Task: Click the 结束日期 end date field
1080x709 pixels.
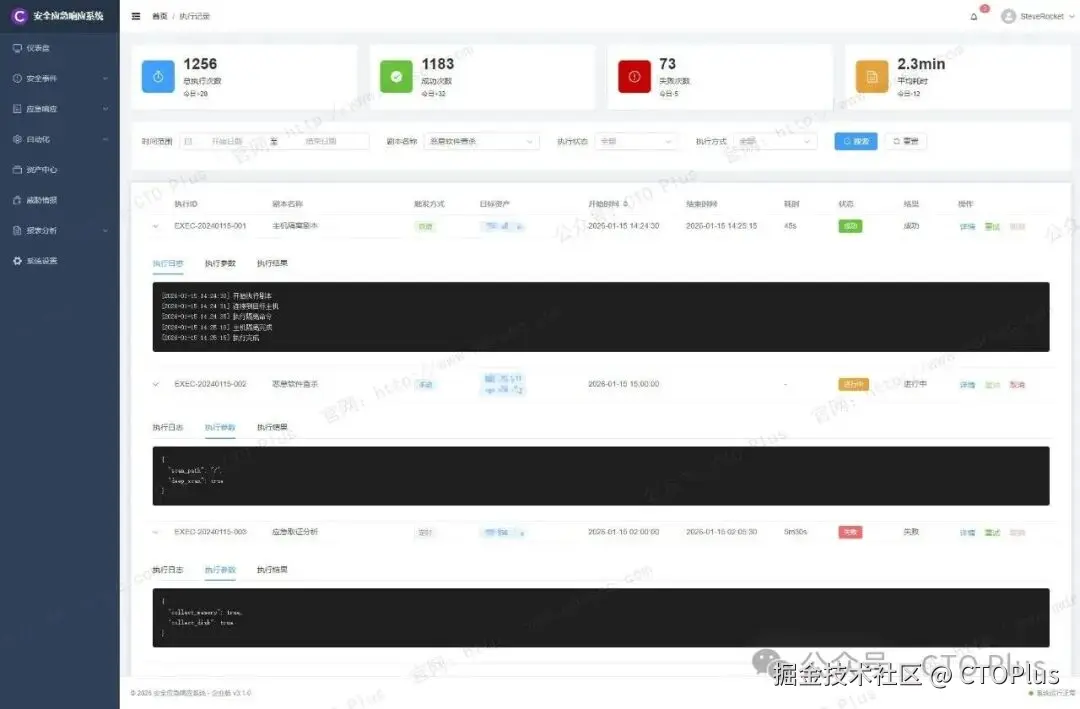Action: pyautogui.click(x=321, y=141)
